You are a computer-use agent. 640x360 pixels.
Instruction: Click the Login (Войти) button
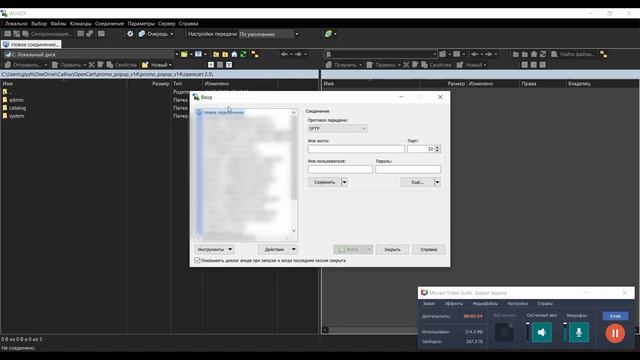[350, 249]
